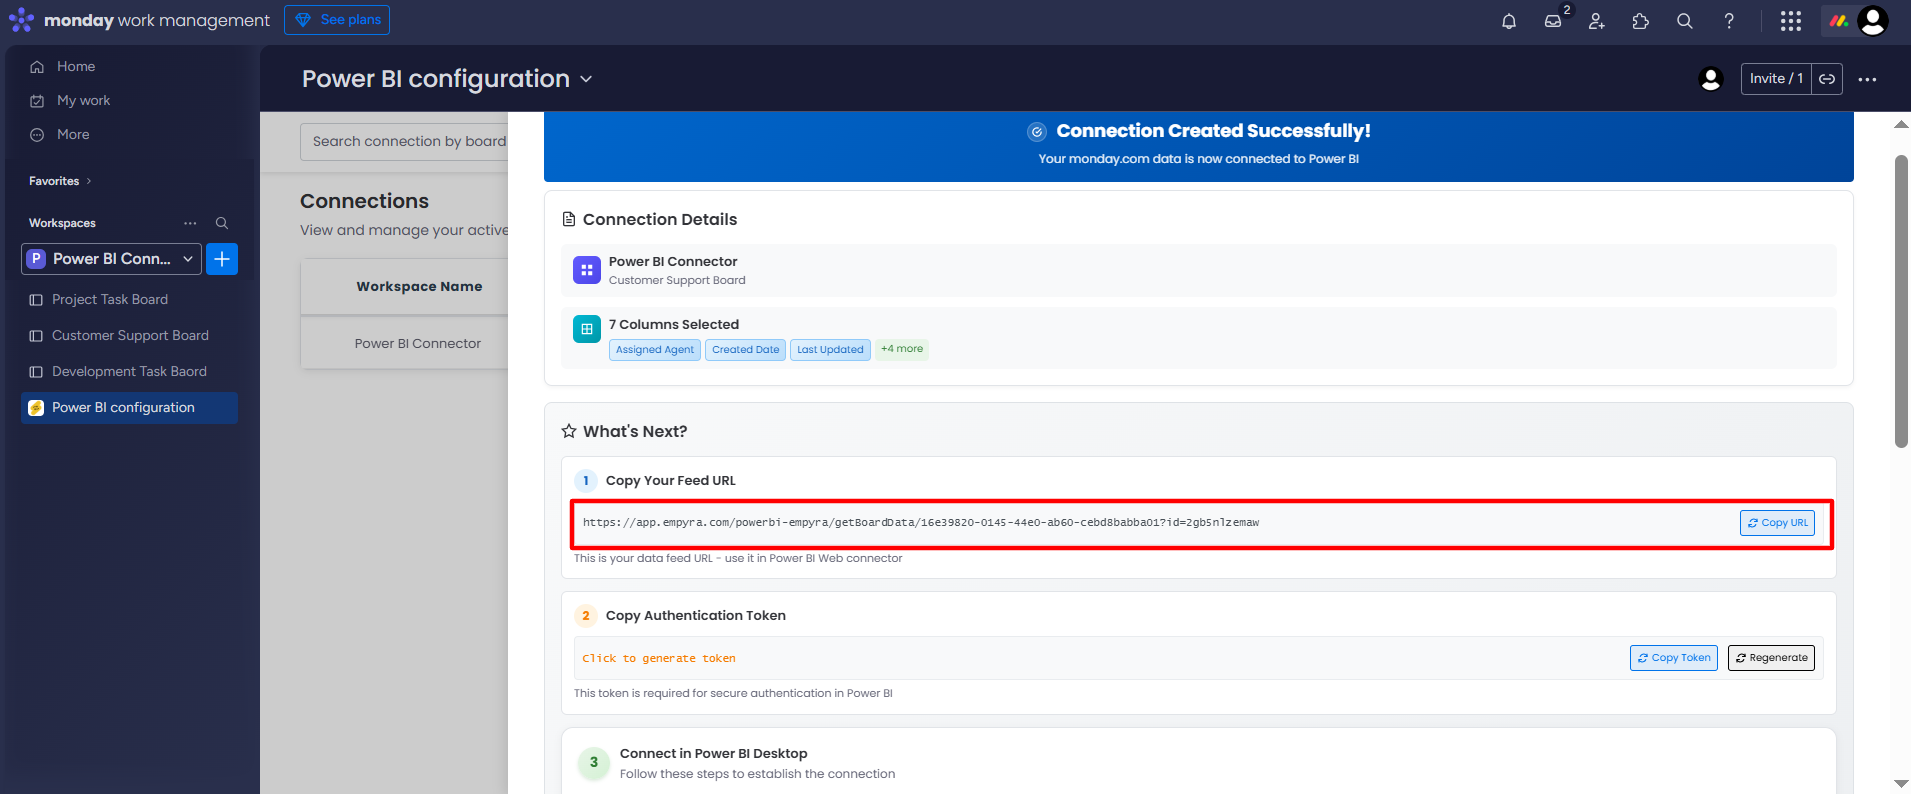Open Power BI configuration title dropdown

coord(586,79)
